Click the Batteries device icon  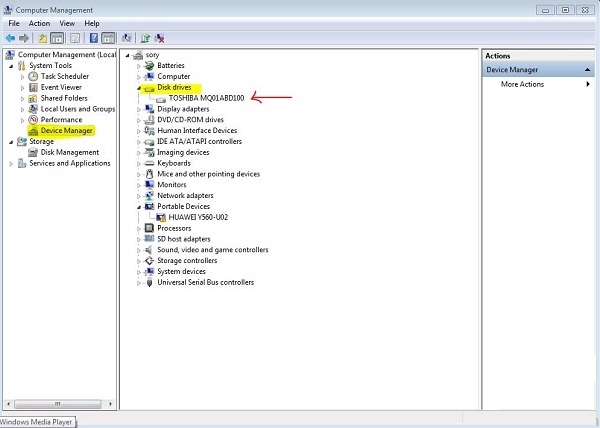(150, 65)
